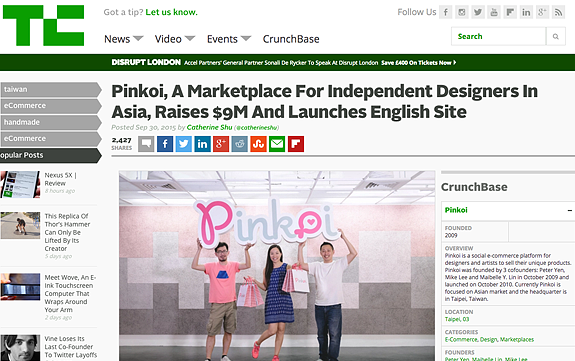Select the taiwan tag
This screenshot has width=575, height=361.
coord(51,90)
